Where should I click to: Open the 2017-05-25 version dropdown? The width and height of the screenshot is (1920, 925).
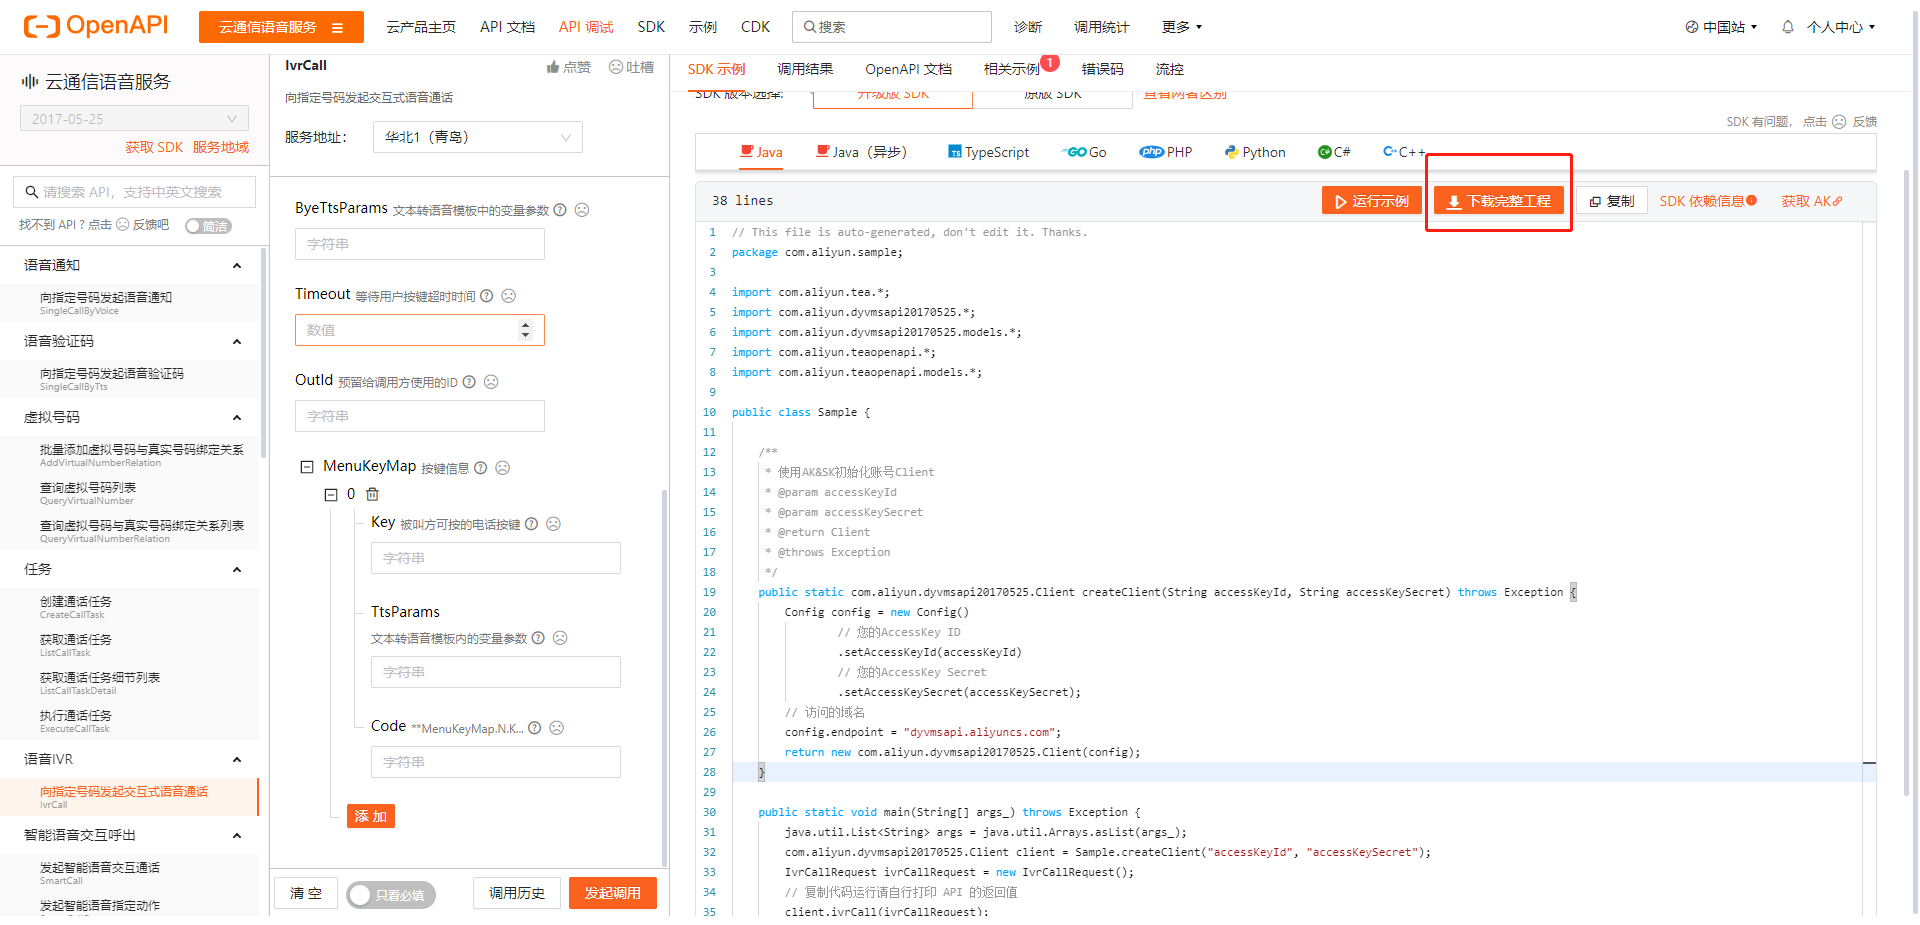point(133,117)
